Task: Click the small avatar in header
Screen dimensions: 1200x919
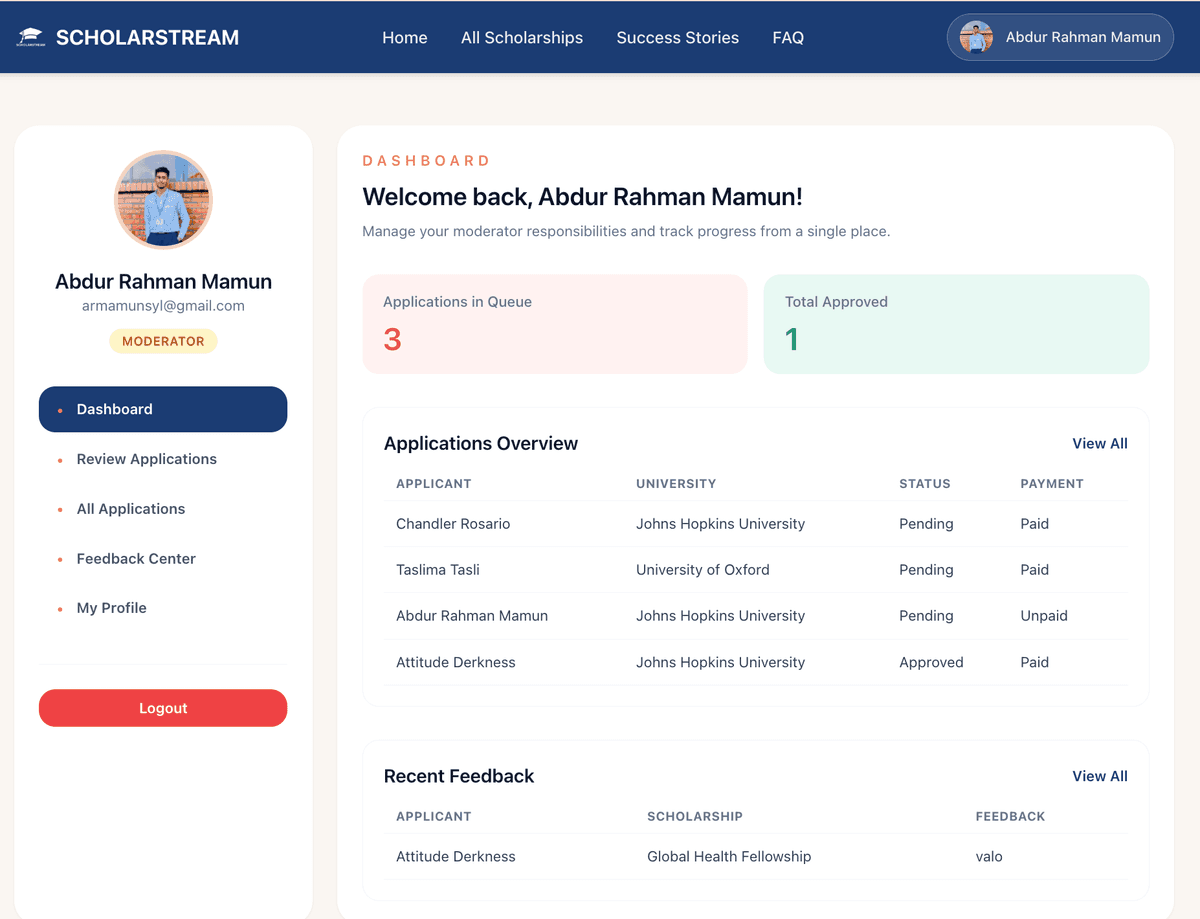Action: [x=976, y=38]
